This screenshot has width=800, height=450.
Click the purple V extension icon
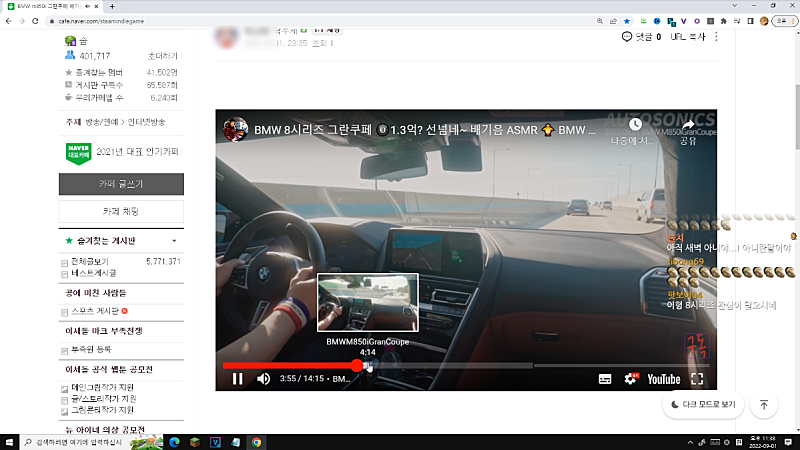[684, 21]
